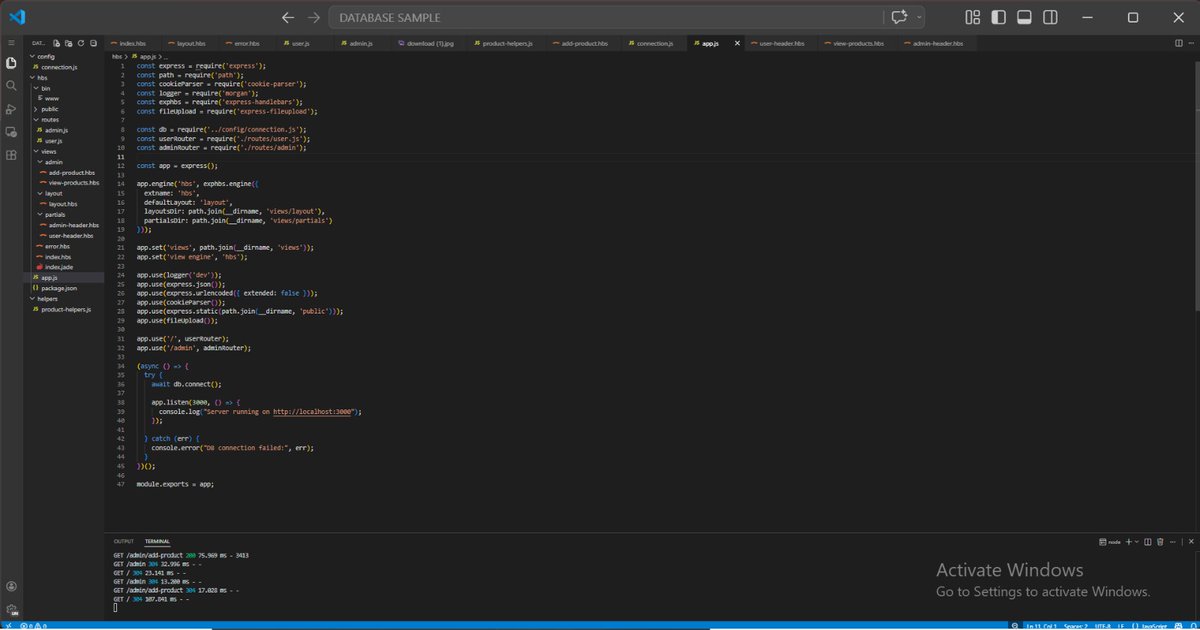Image resolution: width=1200 pixels, height=630 pixels.
Task: Select the TERMINAL panel tab
Action: [x=157, y=542]
